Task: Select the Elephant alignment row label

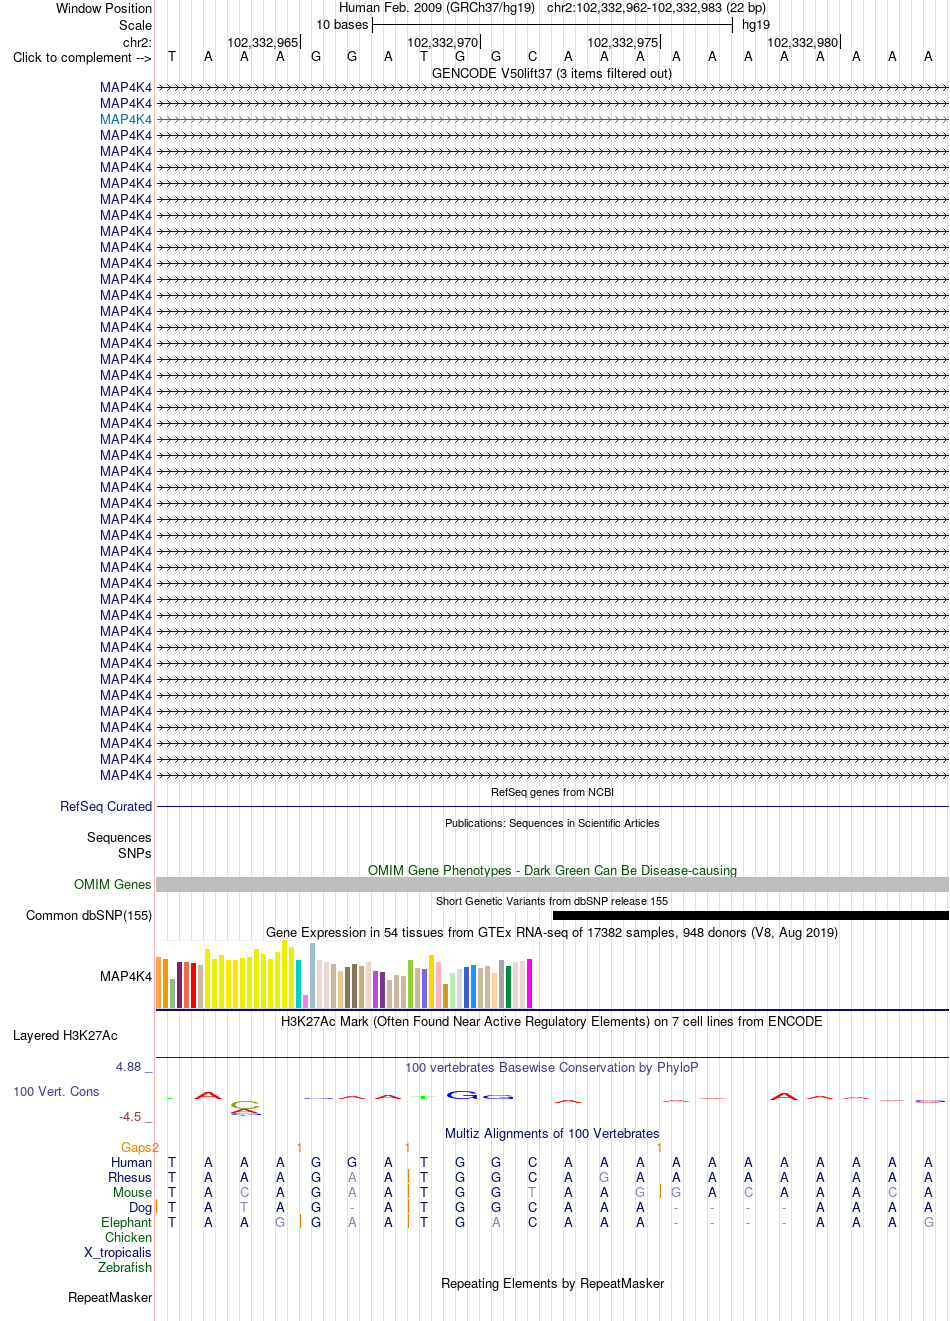Action: (x=126, y=1222)
